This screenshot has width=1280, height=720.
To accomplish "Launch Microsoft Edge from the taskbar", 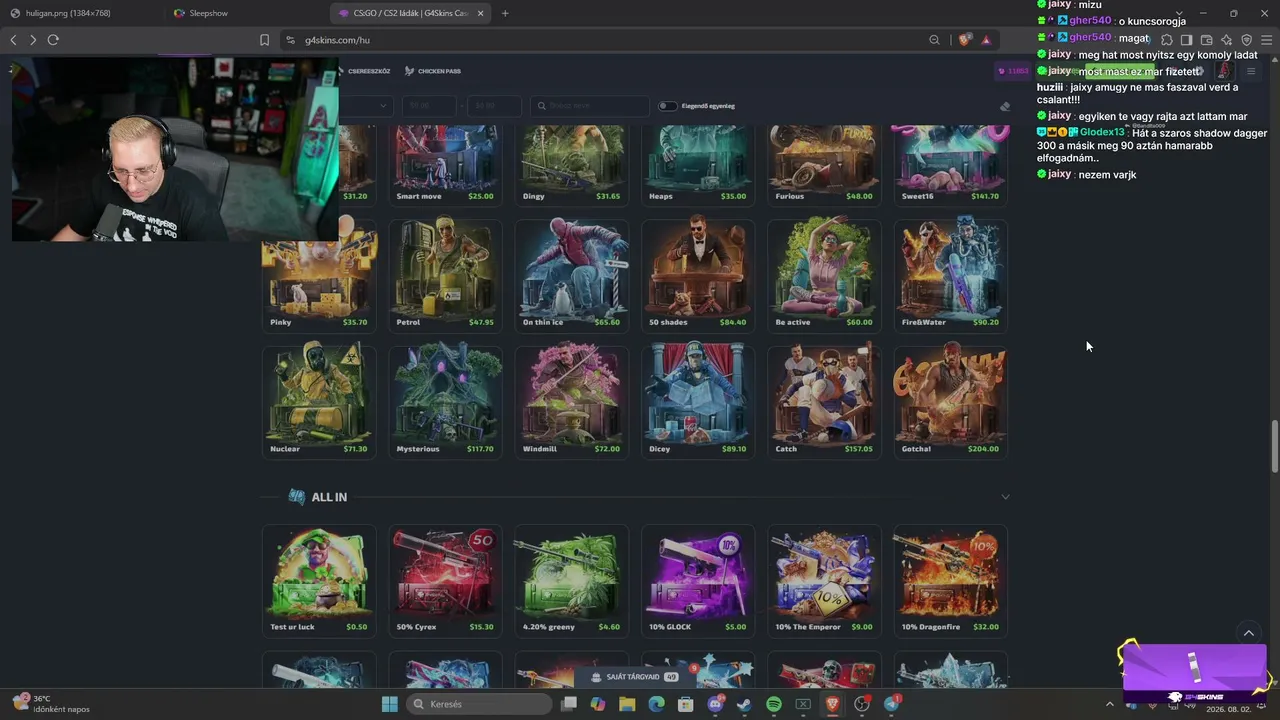I will pyautogui.click(x=656, y=704).
